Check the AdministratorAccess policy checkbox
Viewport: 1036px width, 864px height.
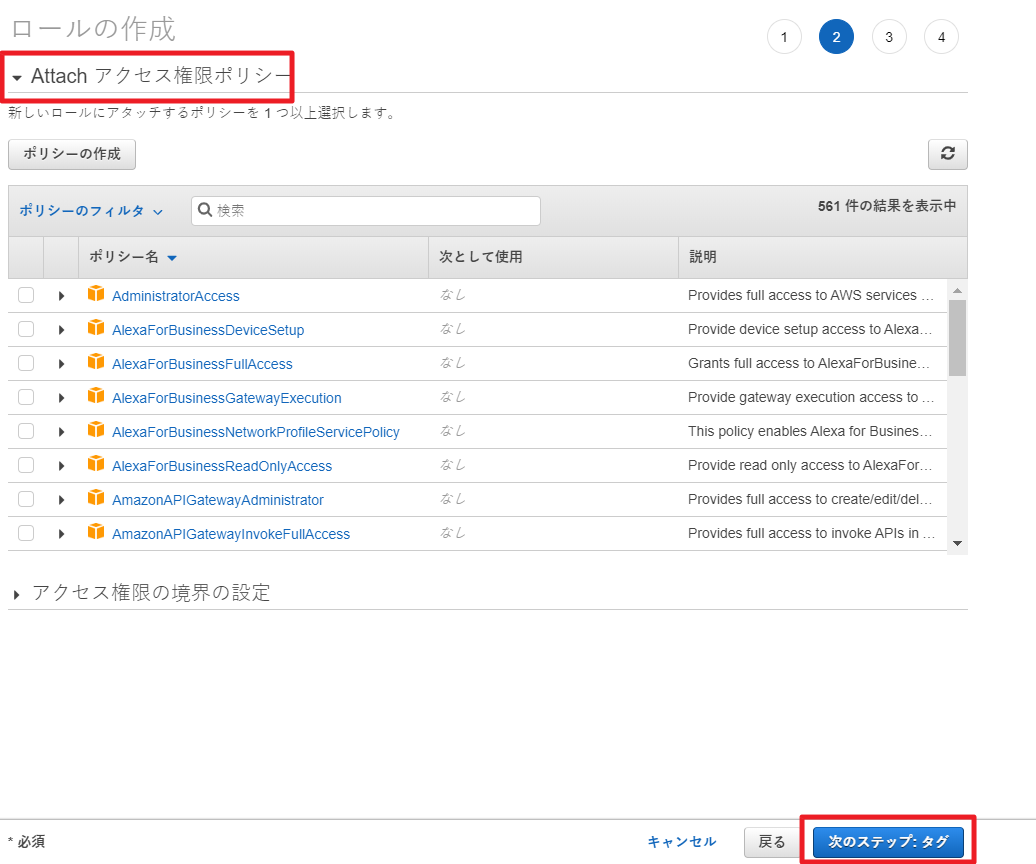26,295
